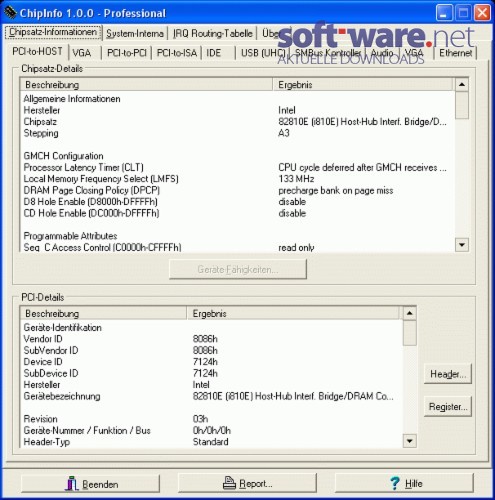
Task: Select the Revision row
Action: coord(211,419)
